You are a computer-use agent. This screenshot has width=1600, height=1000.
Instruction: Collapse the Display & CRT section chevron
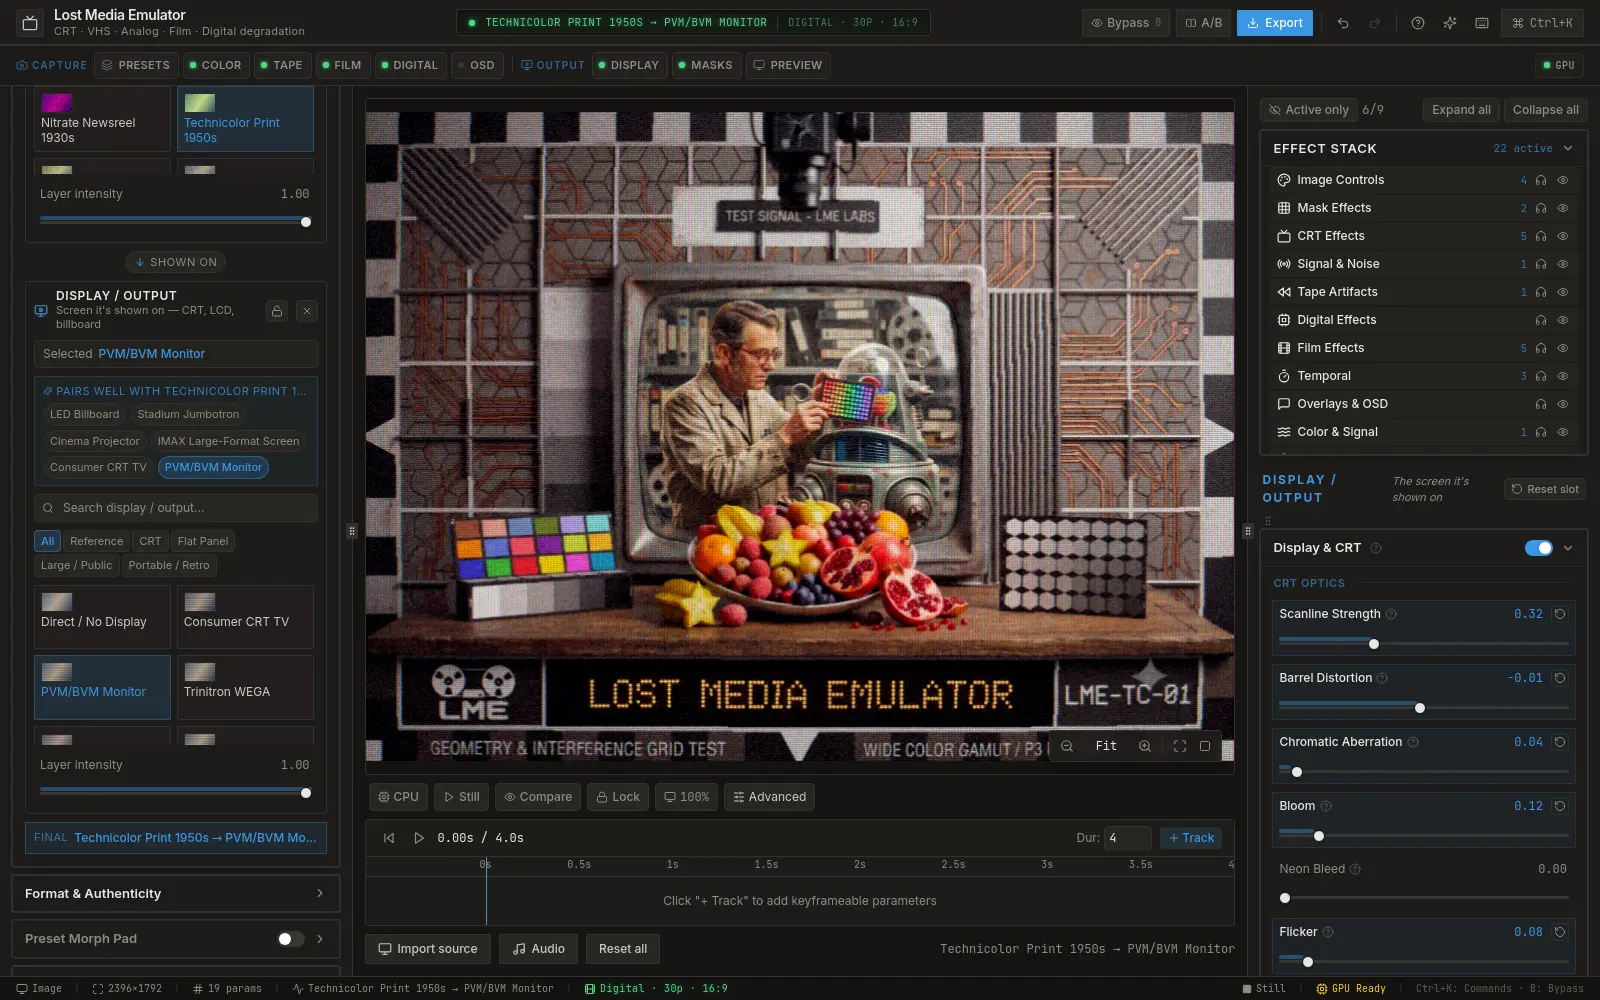coord(1568,548)
